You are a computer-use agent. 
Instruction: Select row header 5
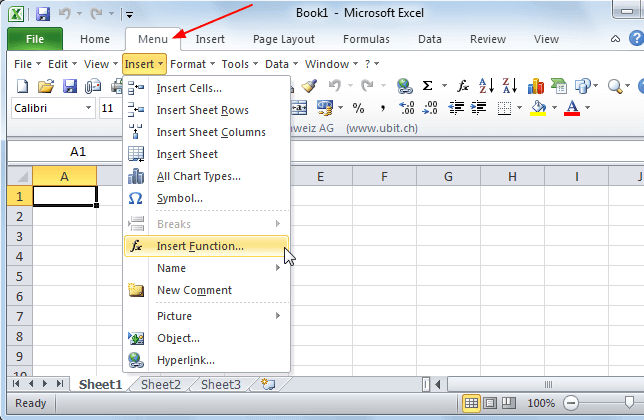click(x=19, y=276)
